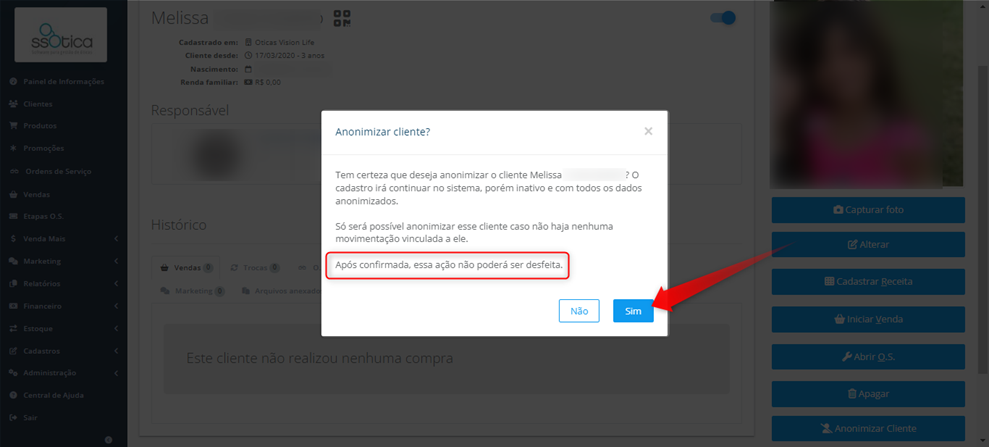Click the ssOtica logo
Viewport: 989px width, 447px height.
(61, 35)
